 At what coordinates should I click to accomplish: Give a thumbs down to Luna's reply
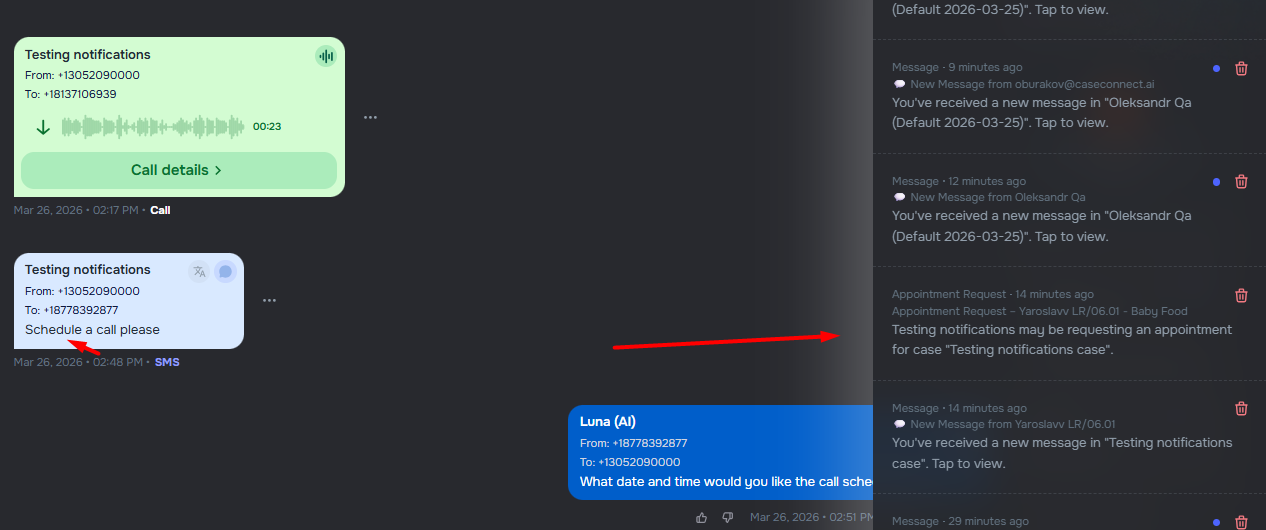727,517
